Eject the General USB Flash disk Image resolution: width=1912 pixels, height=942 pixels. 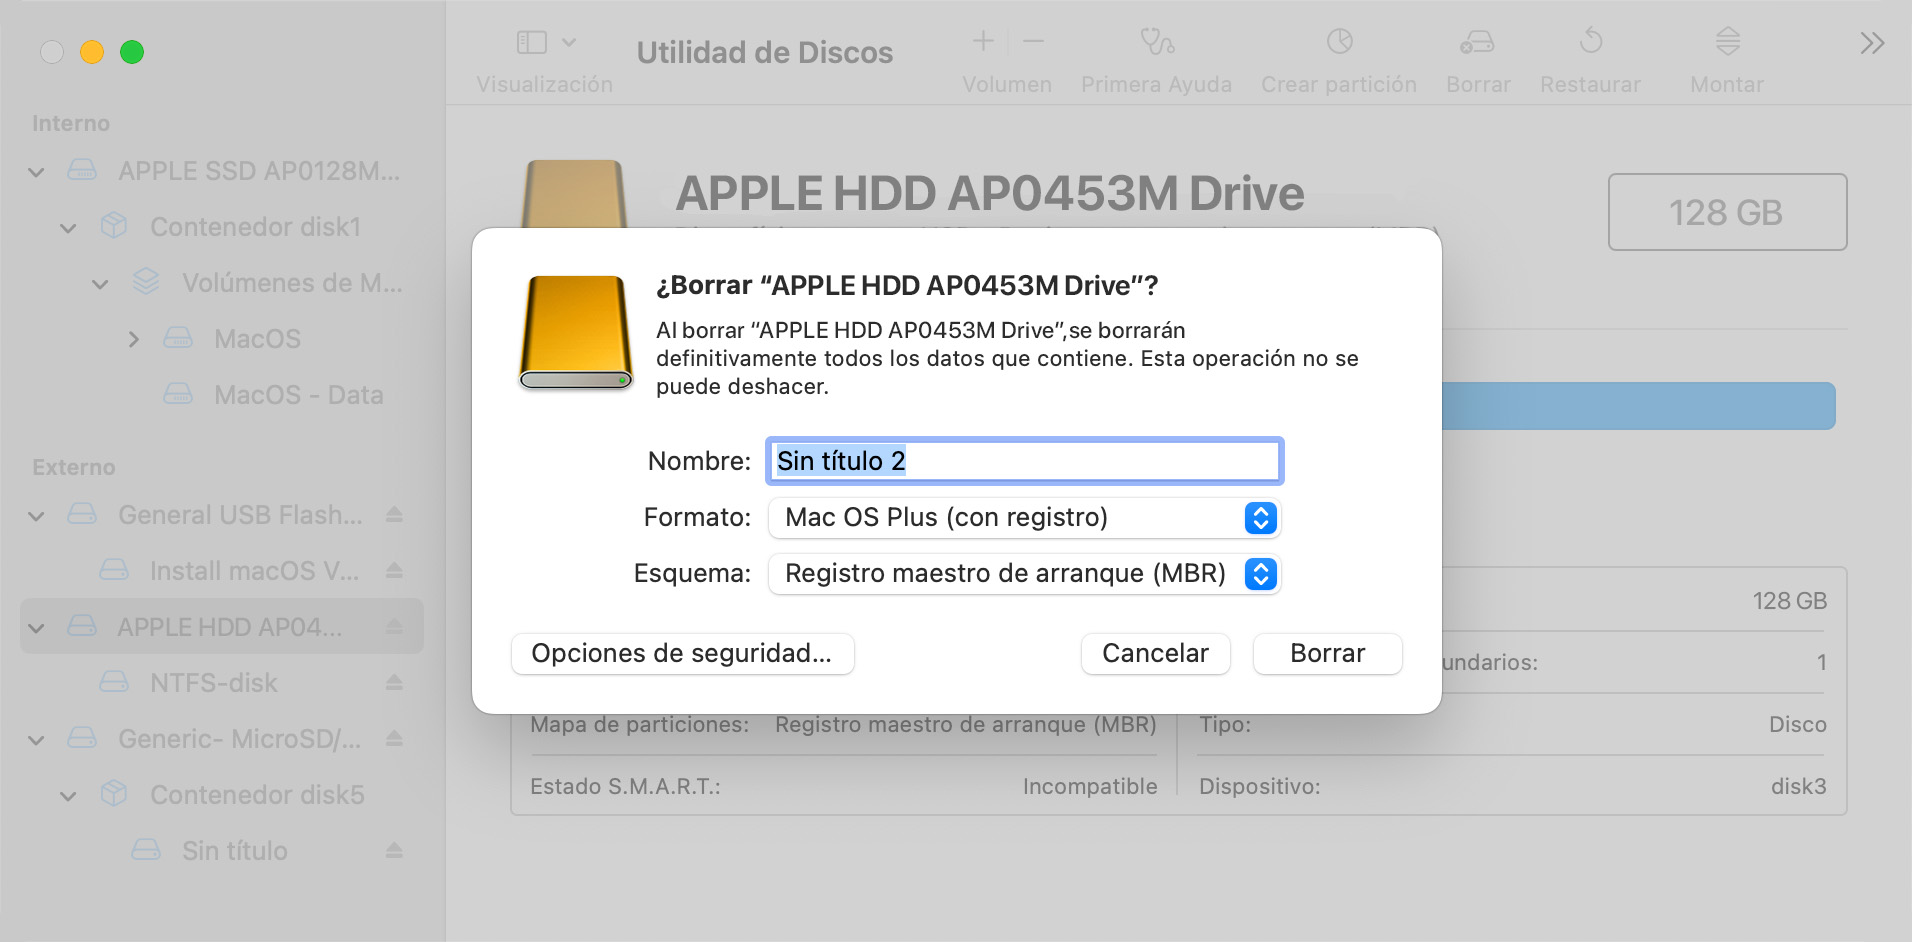pyautogui.click(x=394, y=515)
